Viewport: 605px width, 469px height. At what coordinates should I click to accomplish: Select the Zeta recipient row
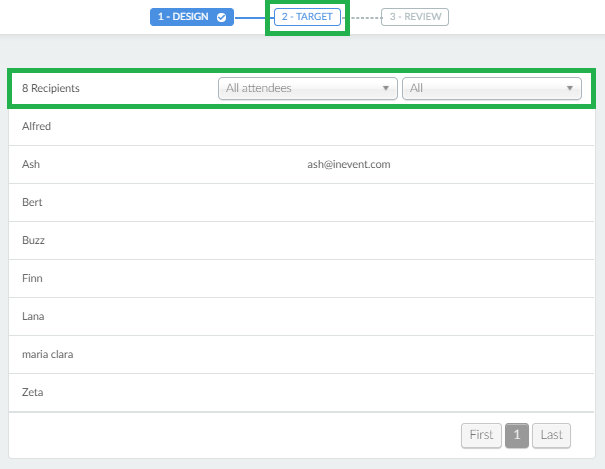(x=301, y=392)
